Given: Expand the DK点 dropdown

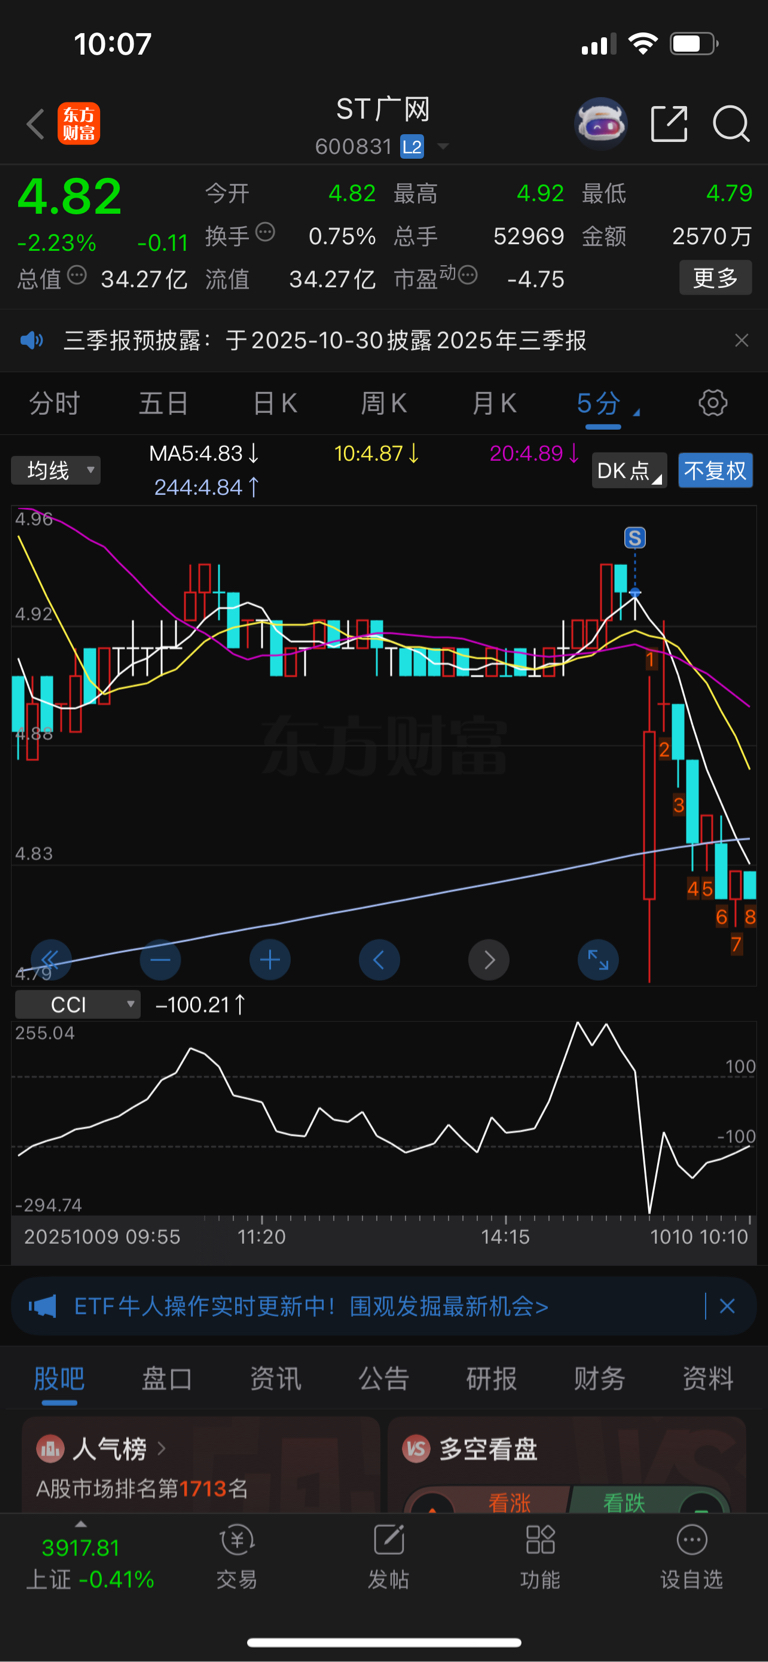Looking at the screenshot, I should tap(629, 470).
